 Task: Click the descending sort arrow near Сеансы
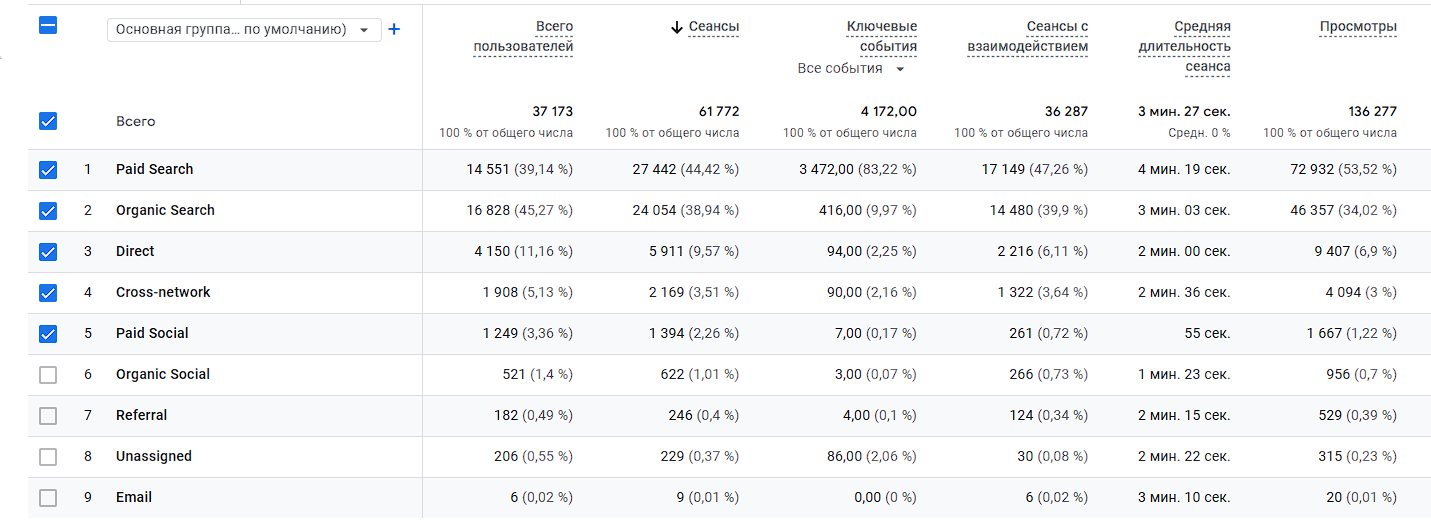coord(677,27)
